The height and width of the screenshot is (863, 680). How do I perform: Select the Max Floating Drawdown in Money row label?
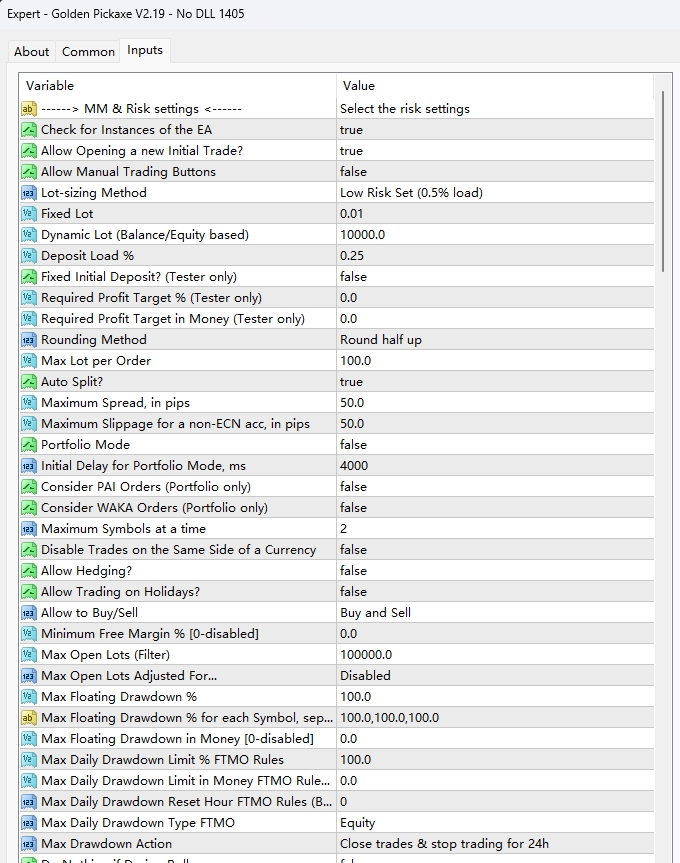pos(177,739)
